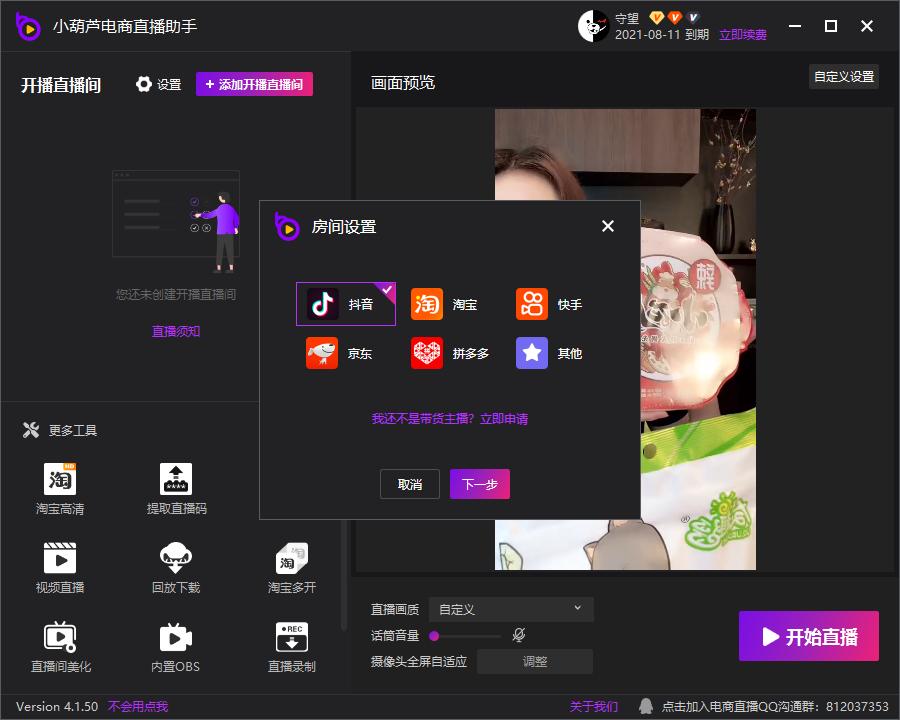900x720 pixels.
Task: Click the Version 4.1.50 text
Action: 57,706
